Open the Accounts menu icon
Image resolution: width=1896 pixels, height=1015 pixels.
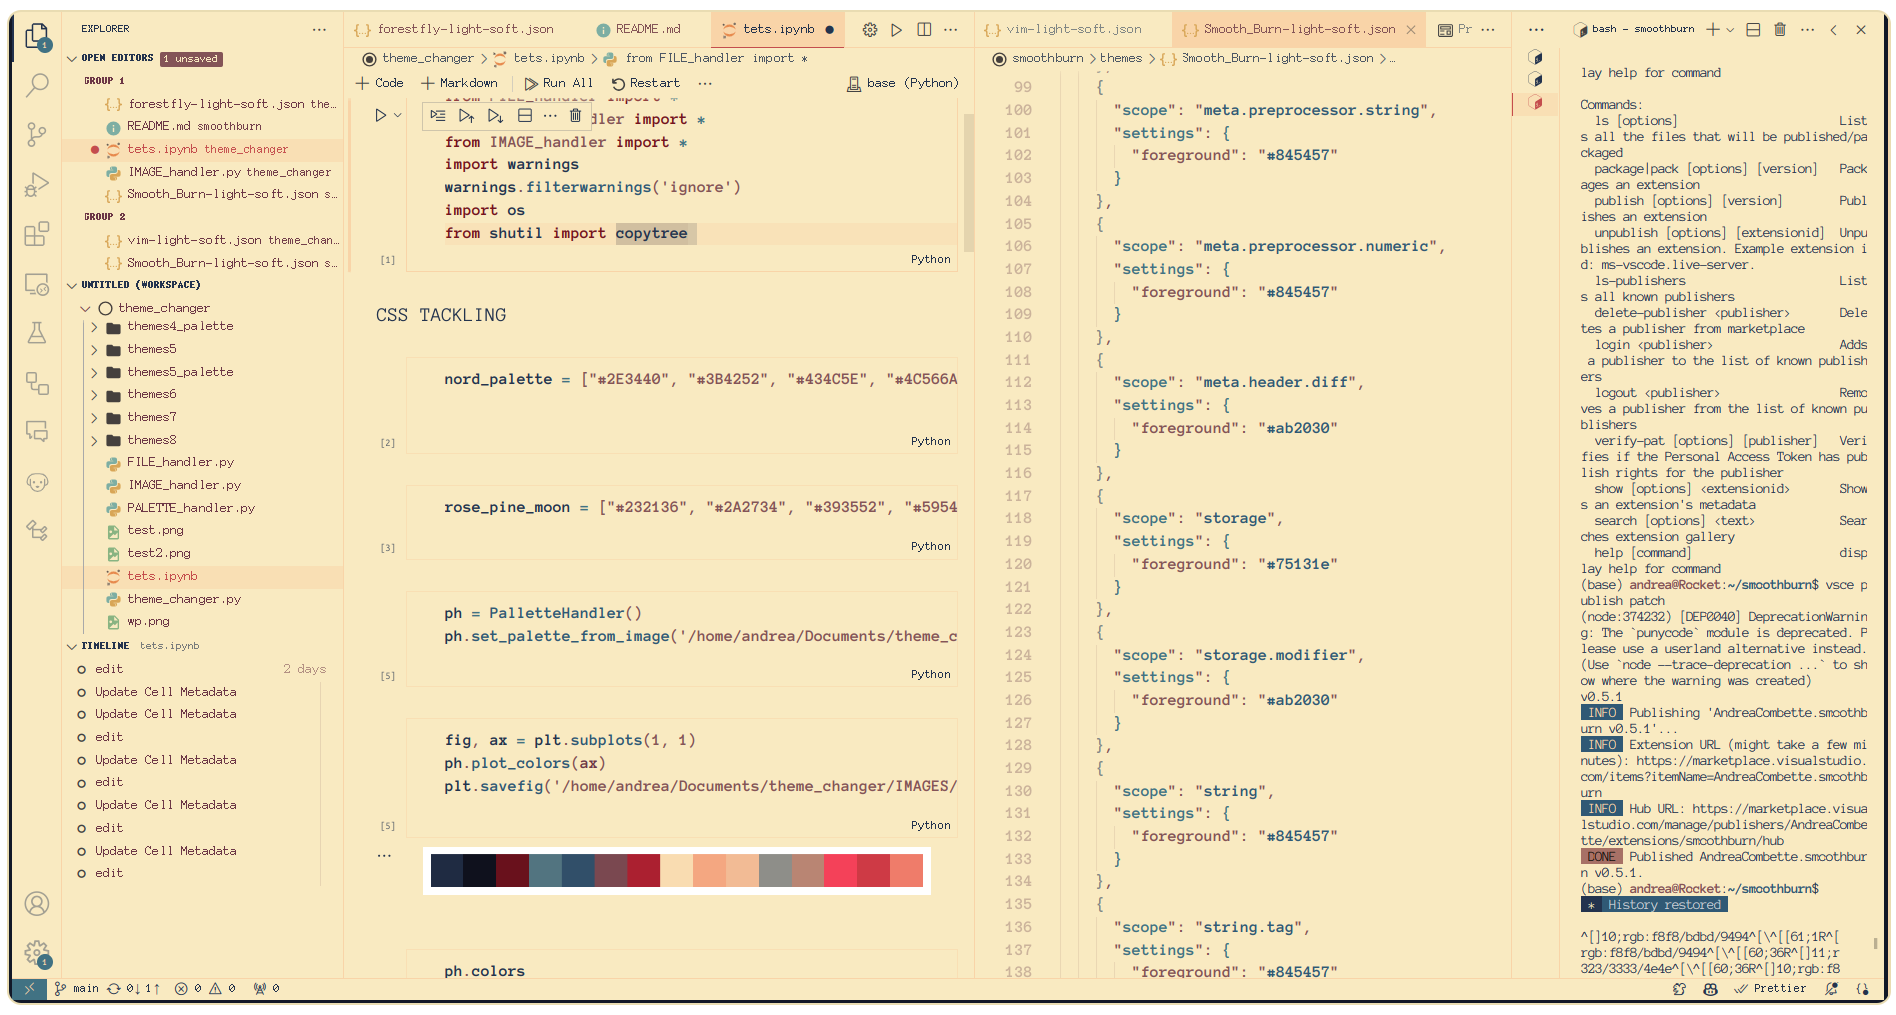37,904
